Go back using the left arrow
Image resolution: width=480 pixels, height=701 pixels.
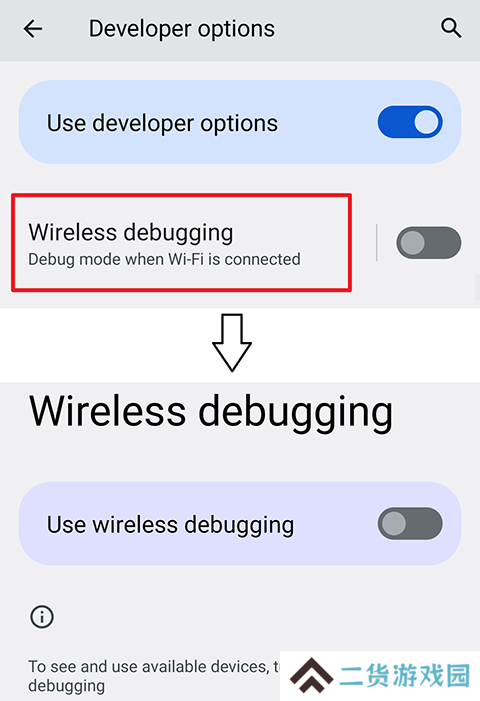coord(33,30)
